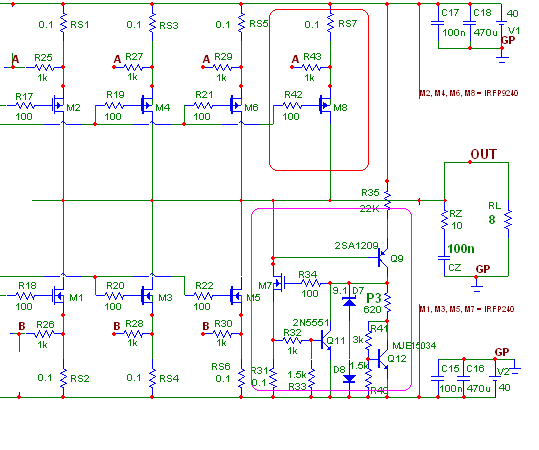Click the 2SA1209 part label
539x450 pixels.
(x=356, y=245)
